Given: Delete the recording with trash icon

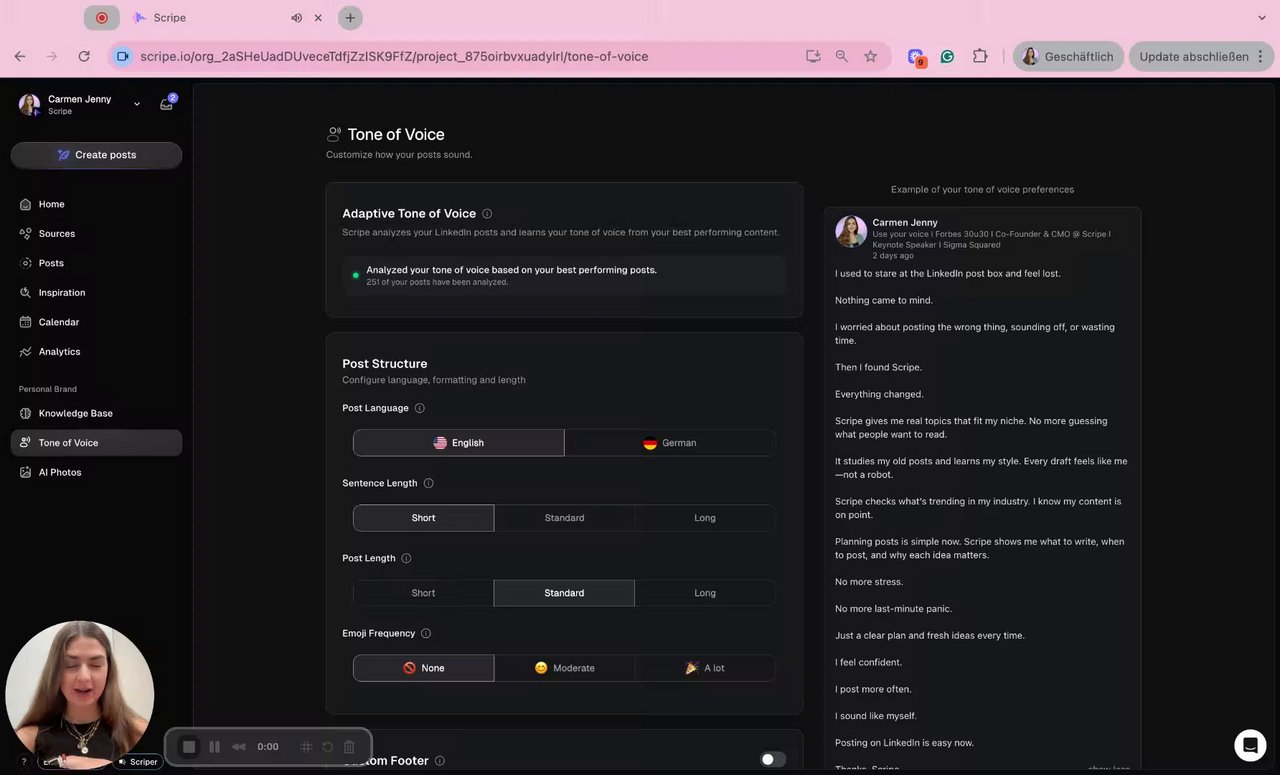Looking at the screenshot, I should [349, 747].
